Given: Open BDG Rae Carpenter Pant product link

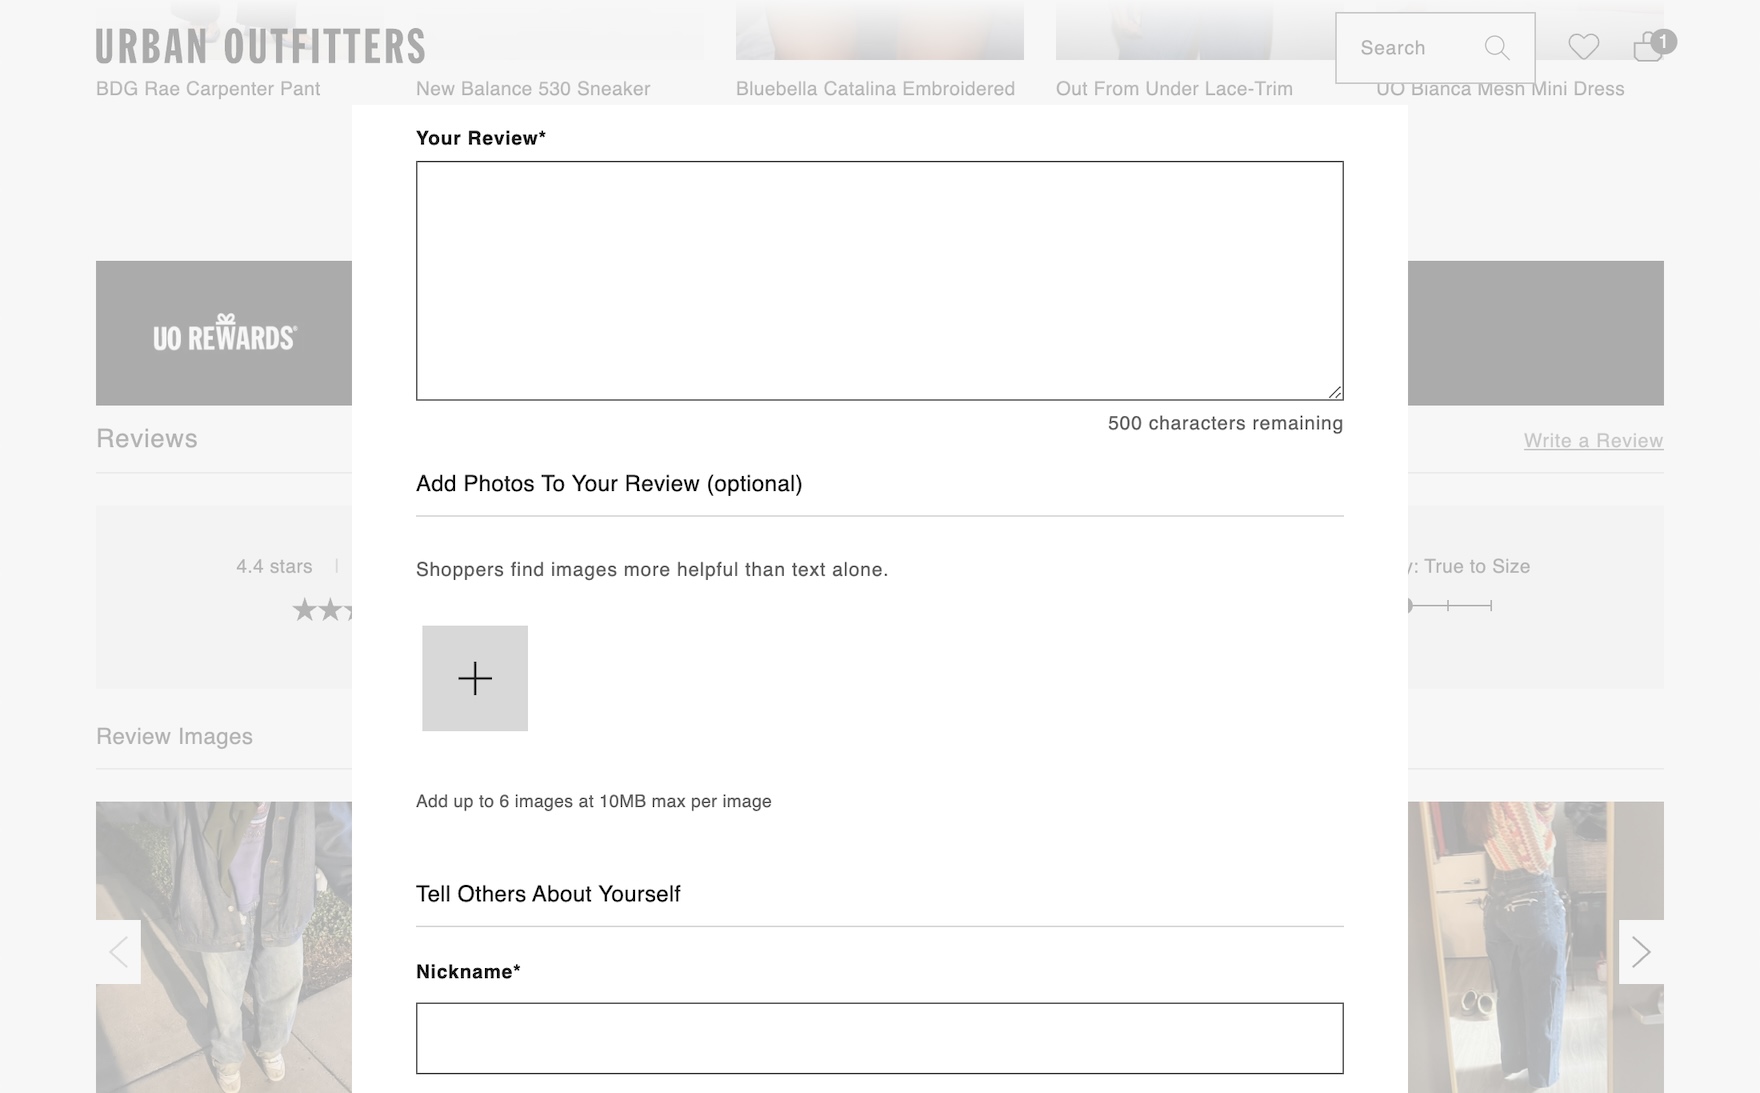Looking at the screenshot, I should coord(208,89).
